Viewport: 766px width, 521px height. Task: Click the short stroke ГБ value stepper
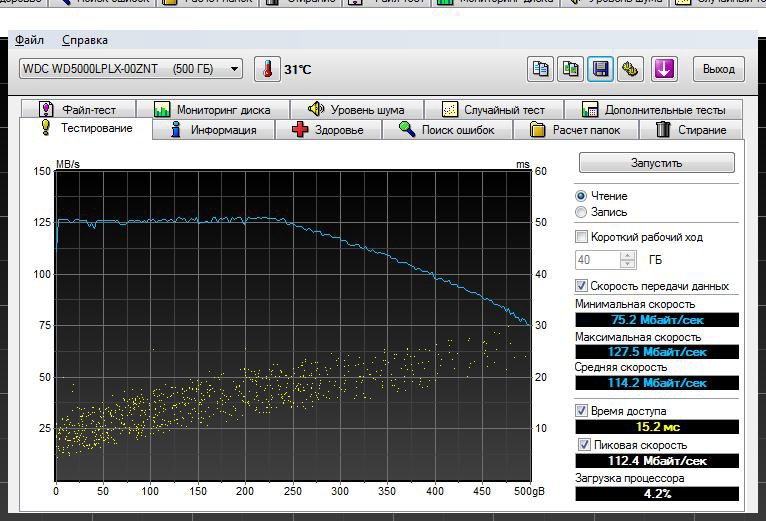click(627, 259)
